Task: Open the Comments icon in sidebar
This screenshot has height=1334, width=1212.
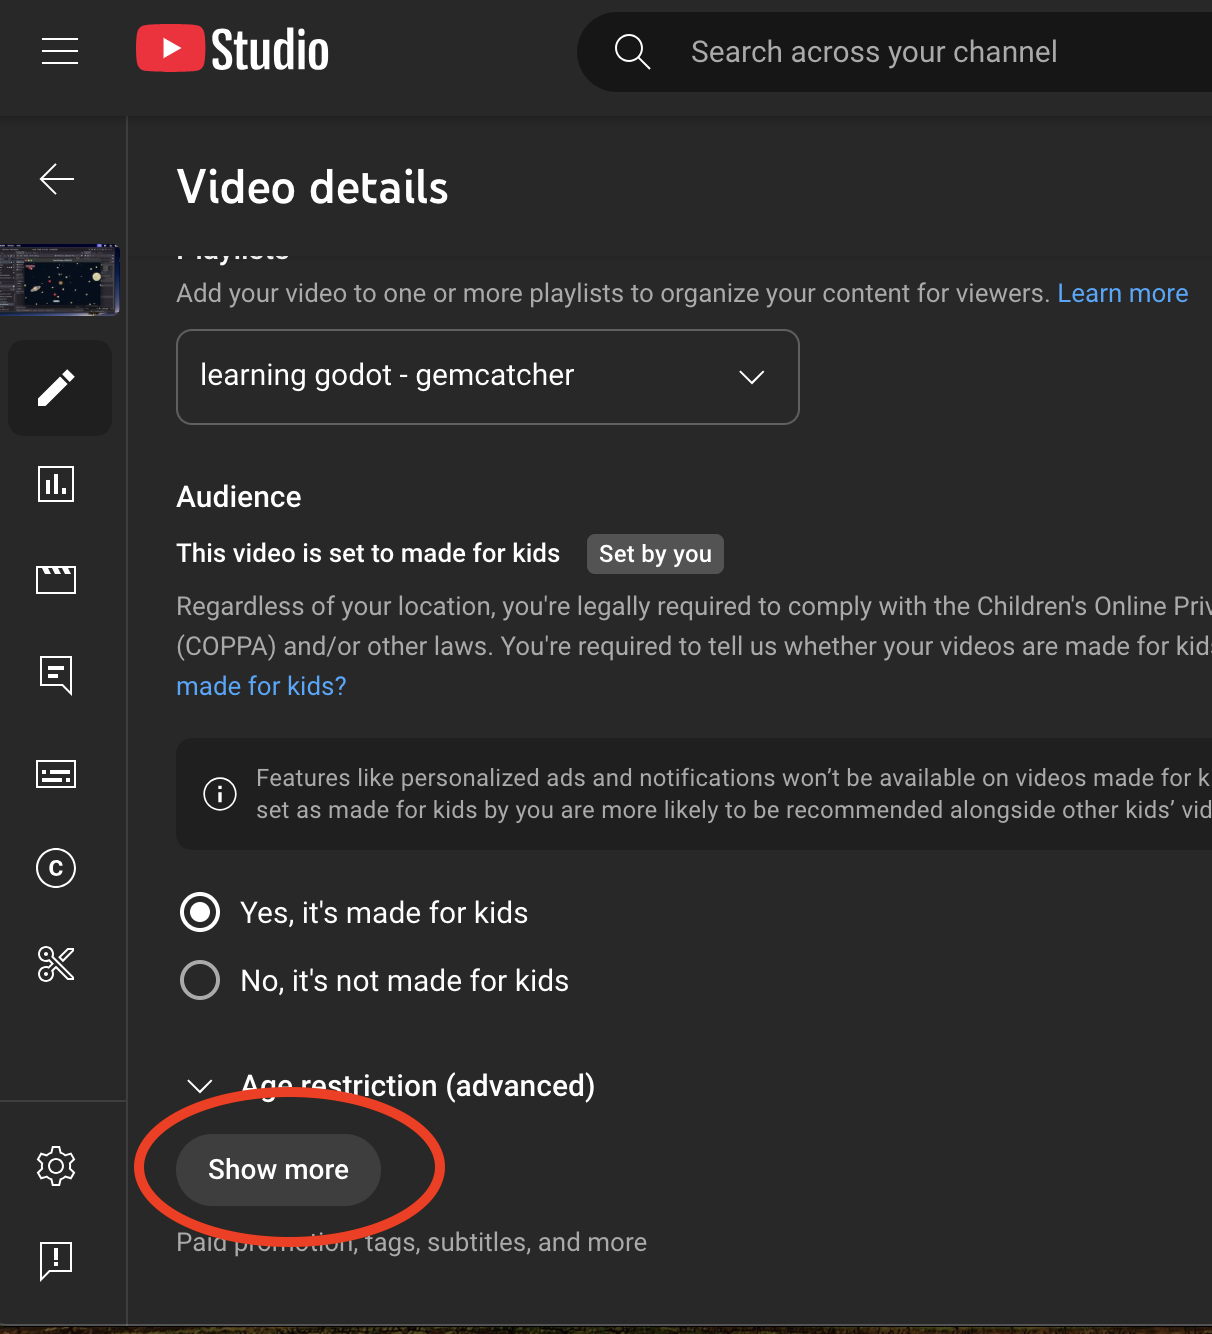Action: click(x=56, y=675)
